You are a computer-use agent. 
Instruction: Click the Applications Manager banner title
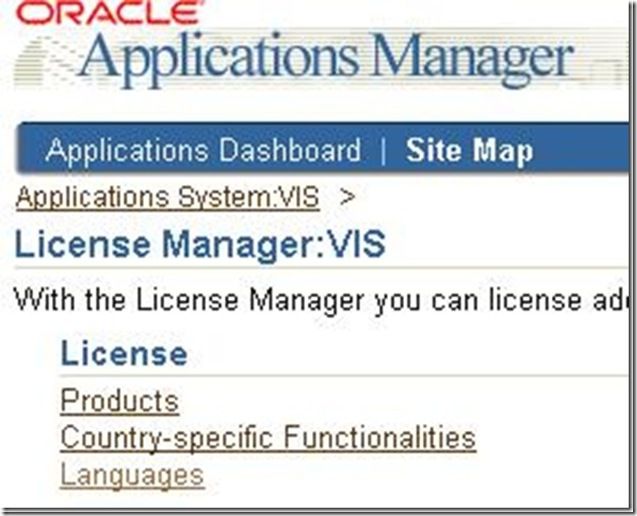[x=325, y=59]
